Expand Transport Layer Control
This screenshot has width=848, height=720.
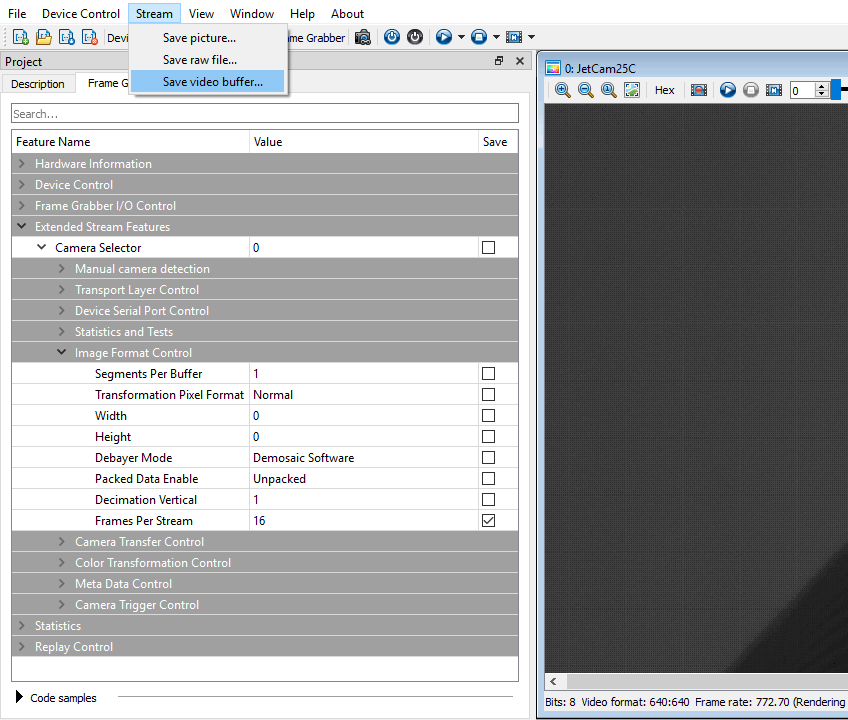click(x=62, y=289)
